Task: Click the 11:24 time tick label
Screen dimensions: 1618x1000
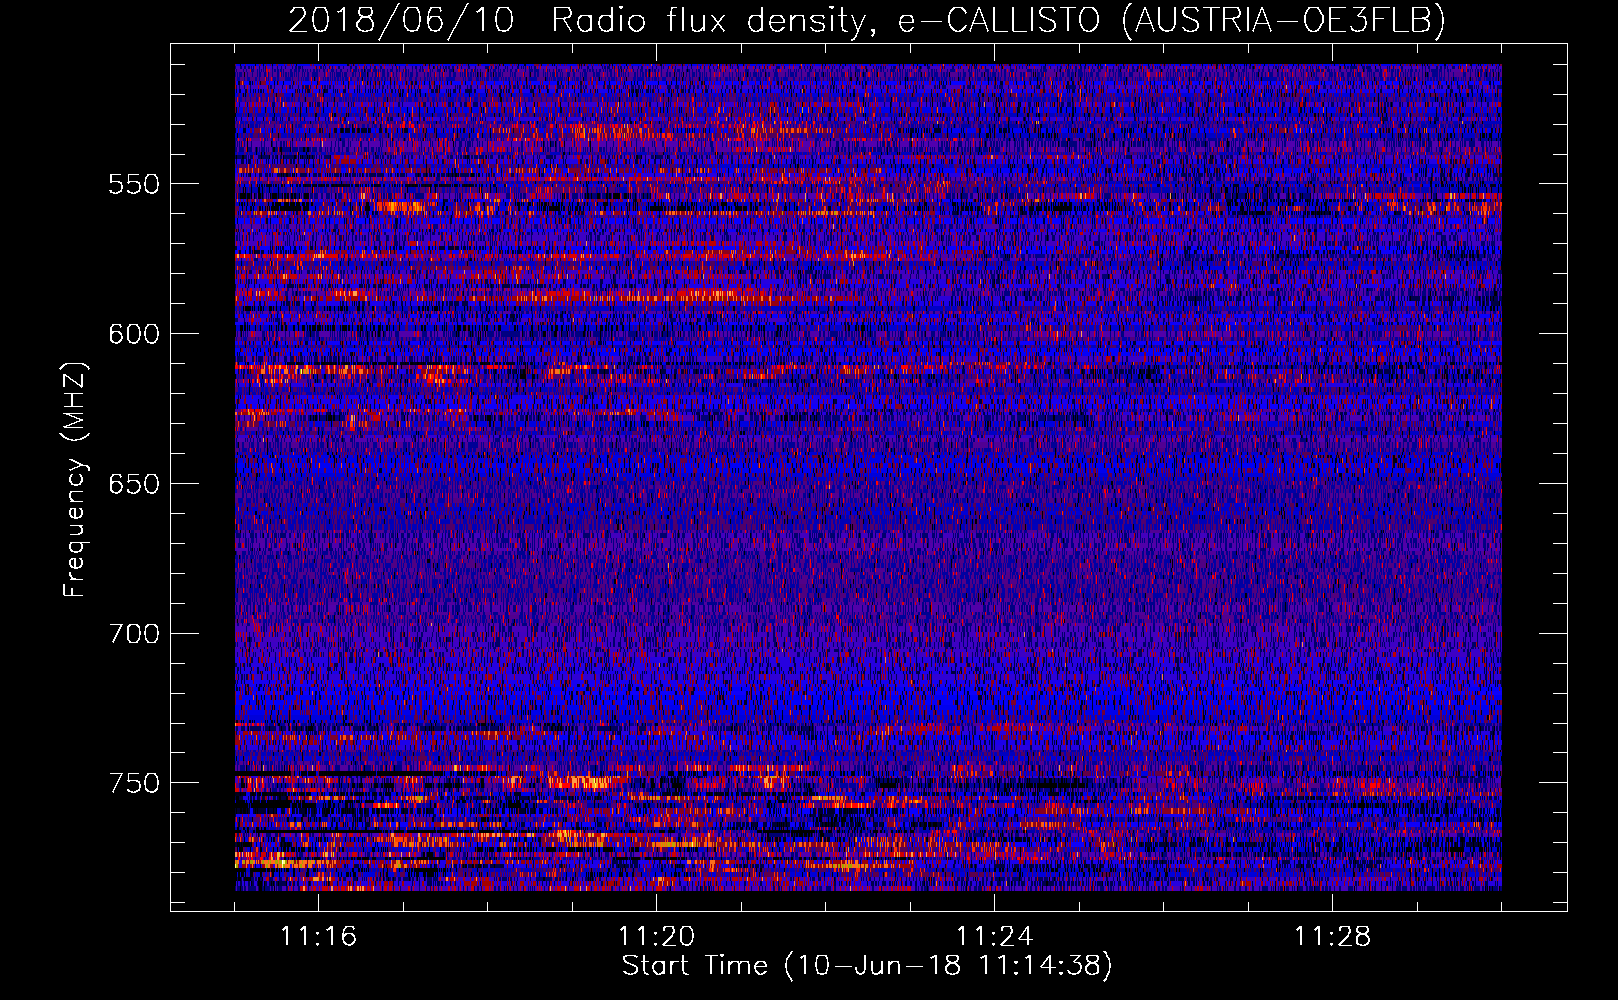Action: click(994, 937)
